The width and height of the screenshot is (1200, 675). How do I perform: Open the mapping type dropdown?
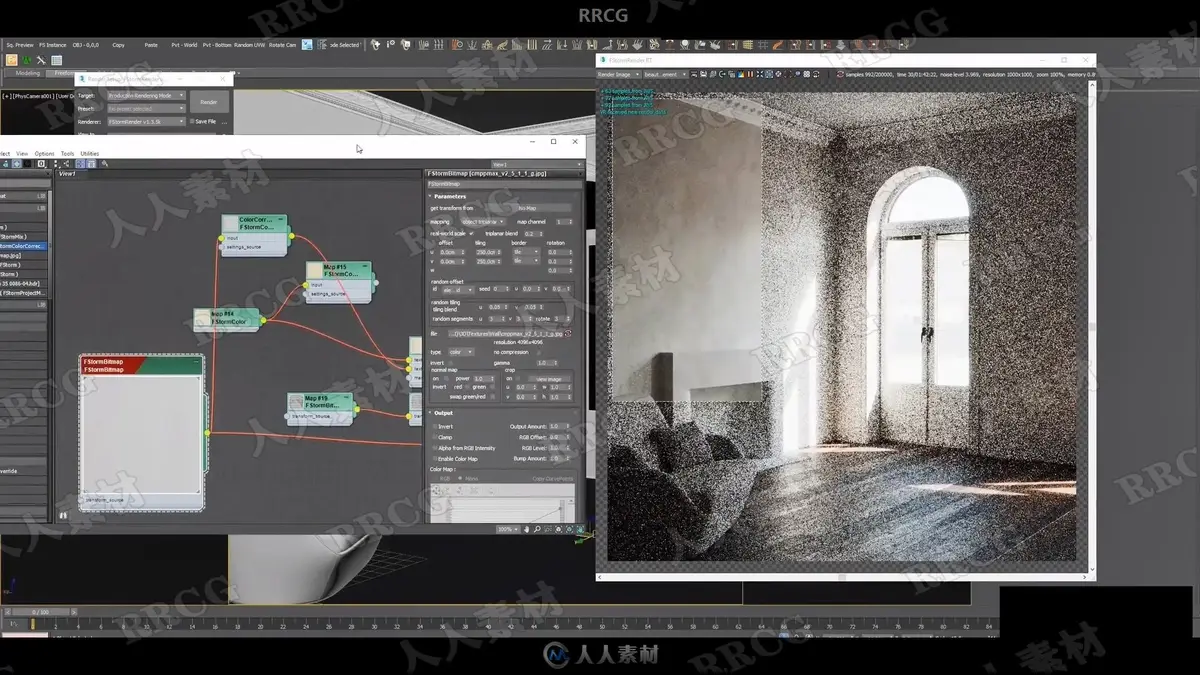click(482, 221)
